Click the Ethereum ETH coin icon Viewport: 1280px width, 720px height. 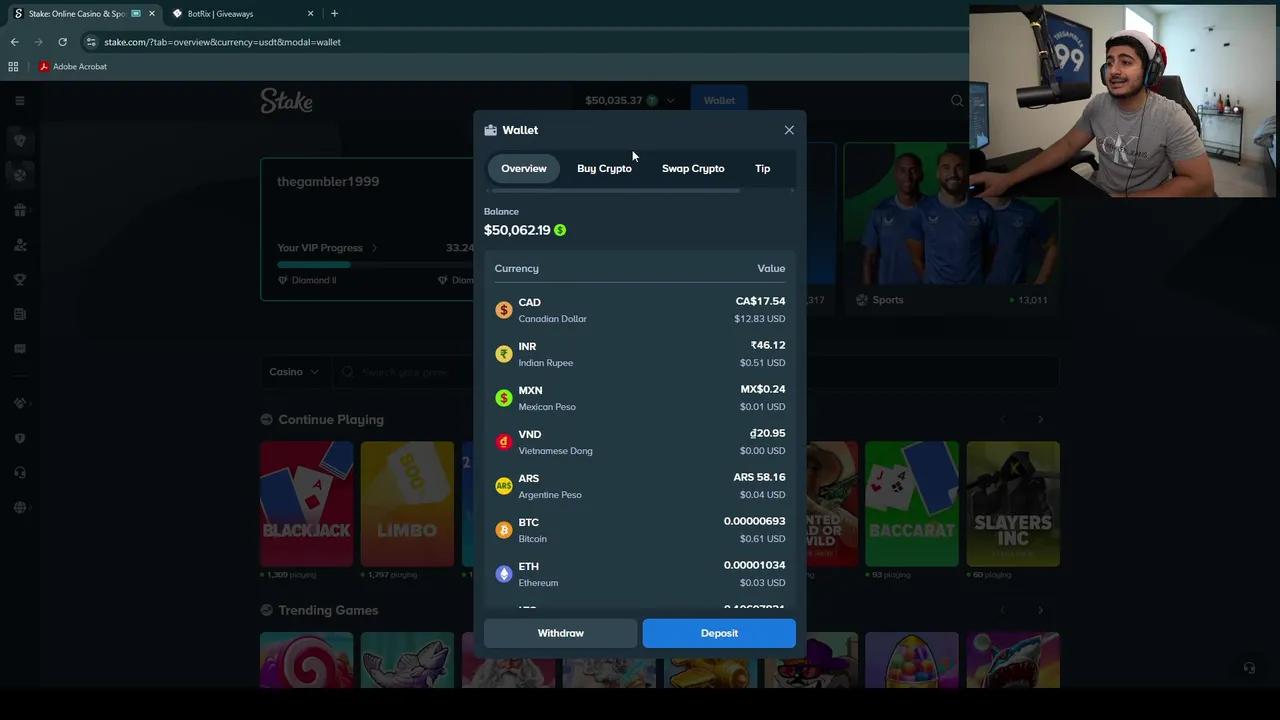coord(504,574)
